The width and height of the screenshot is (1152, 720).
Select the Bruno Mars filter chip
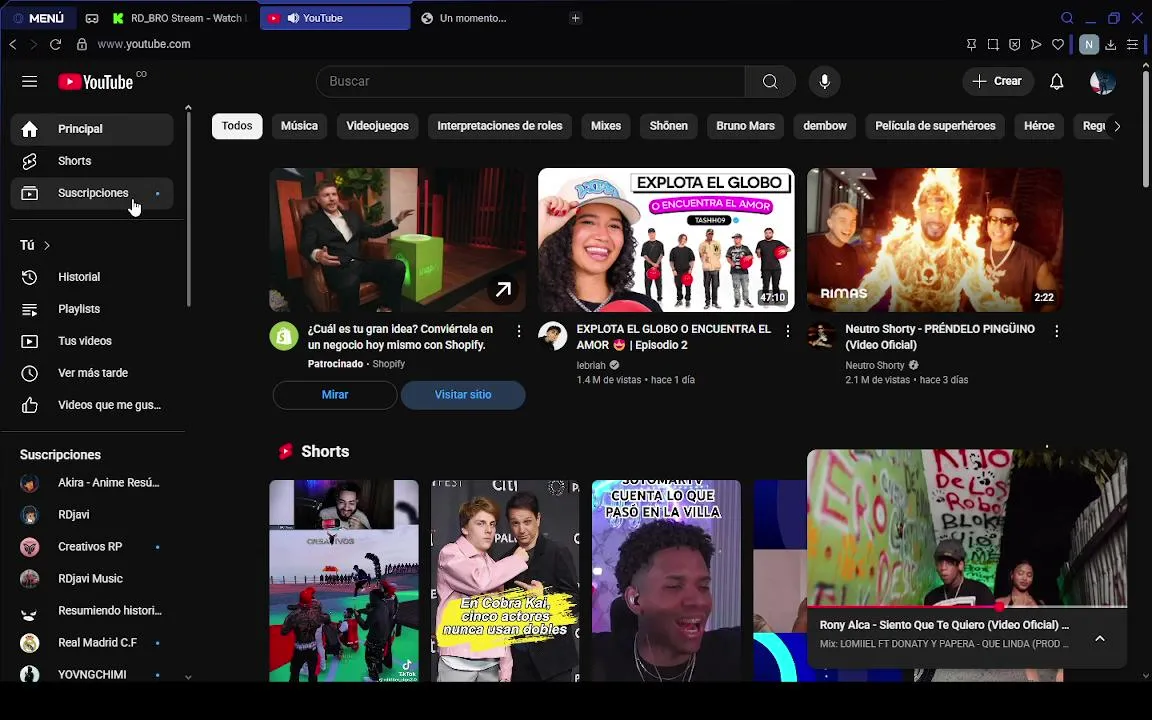click(745, 126)
